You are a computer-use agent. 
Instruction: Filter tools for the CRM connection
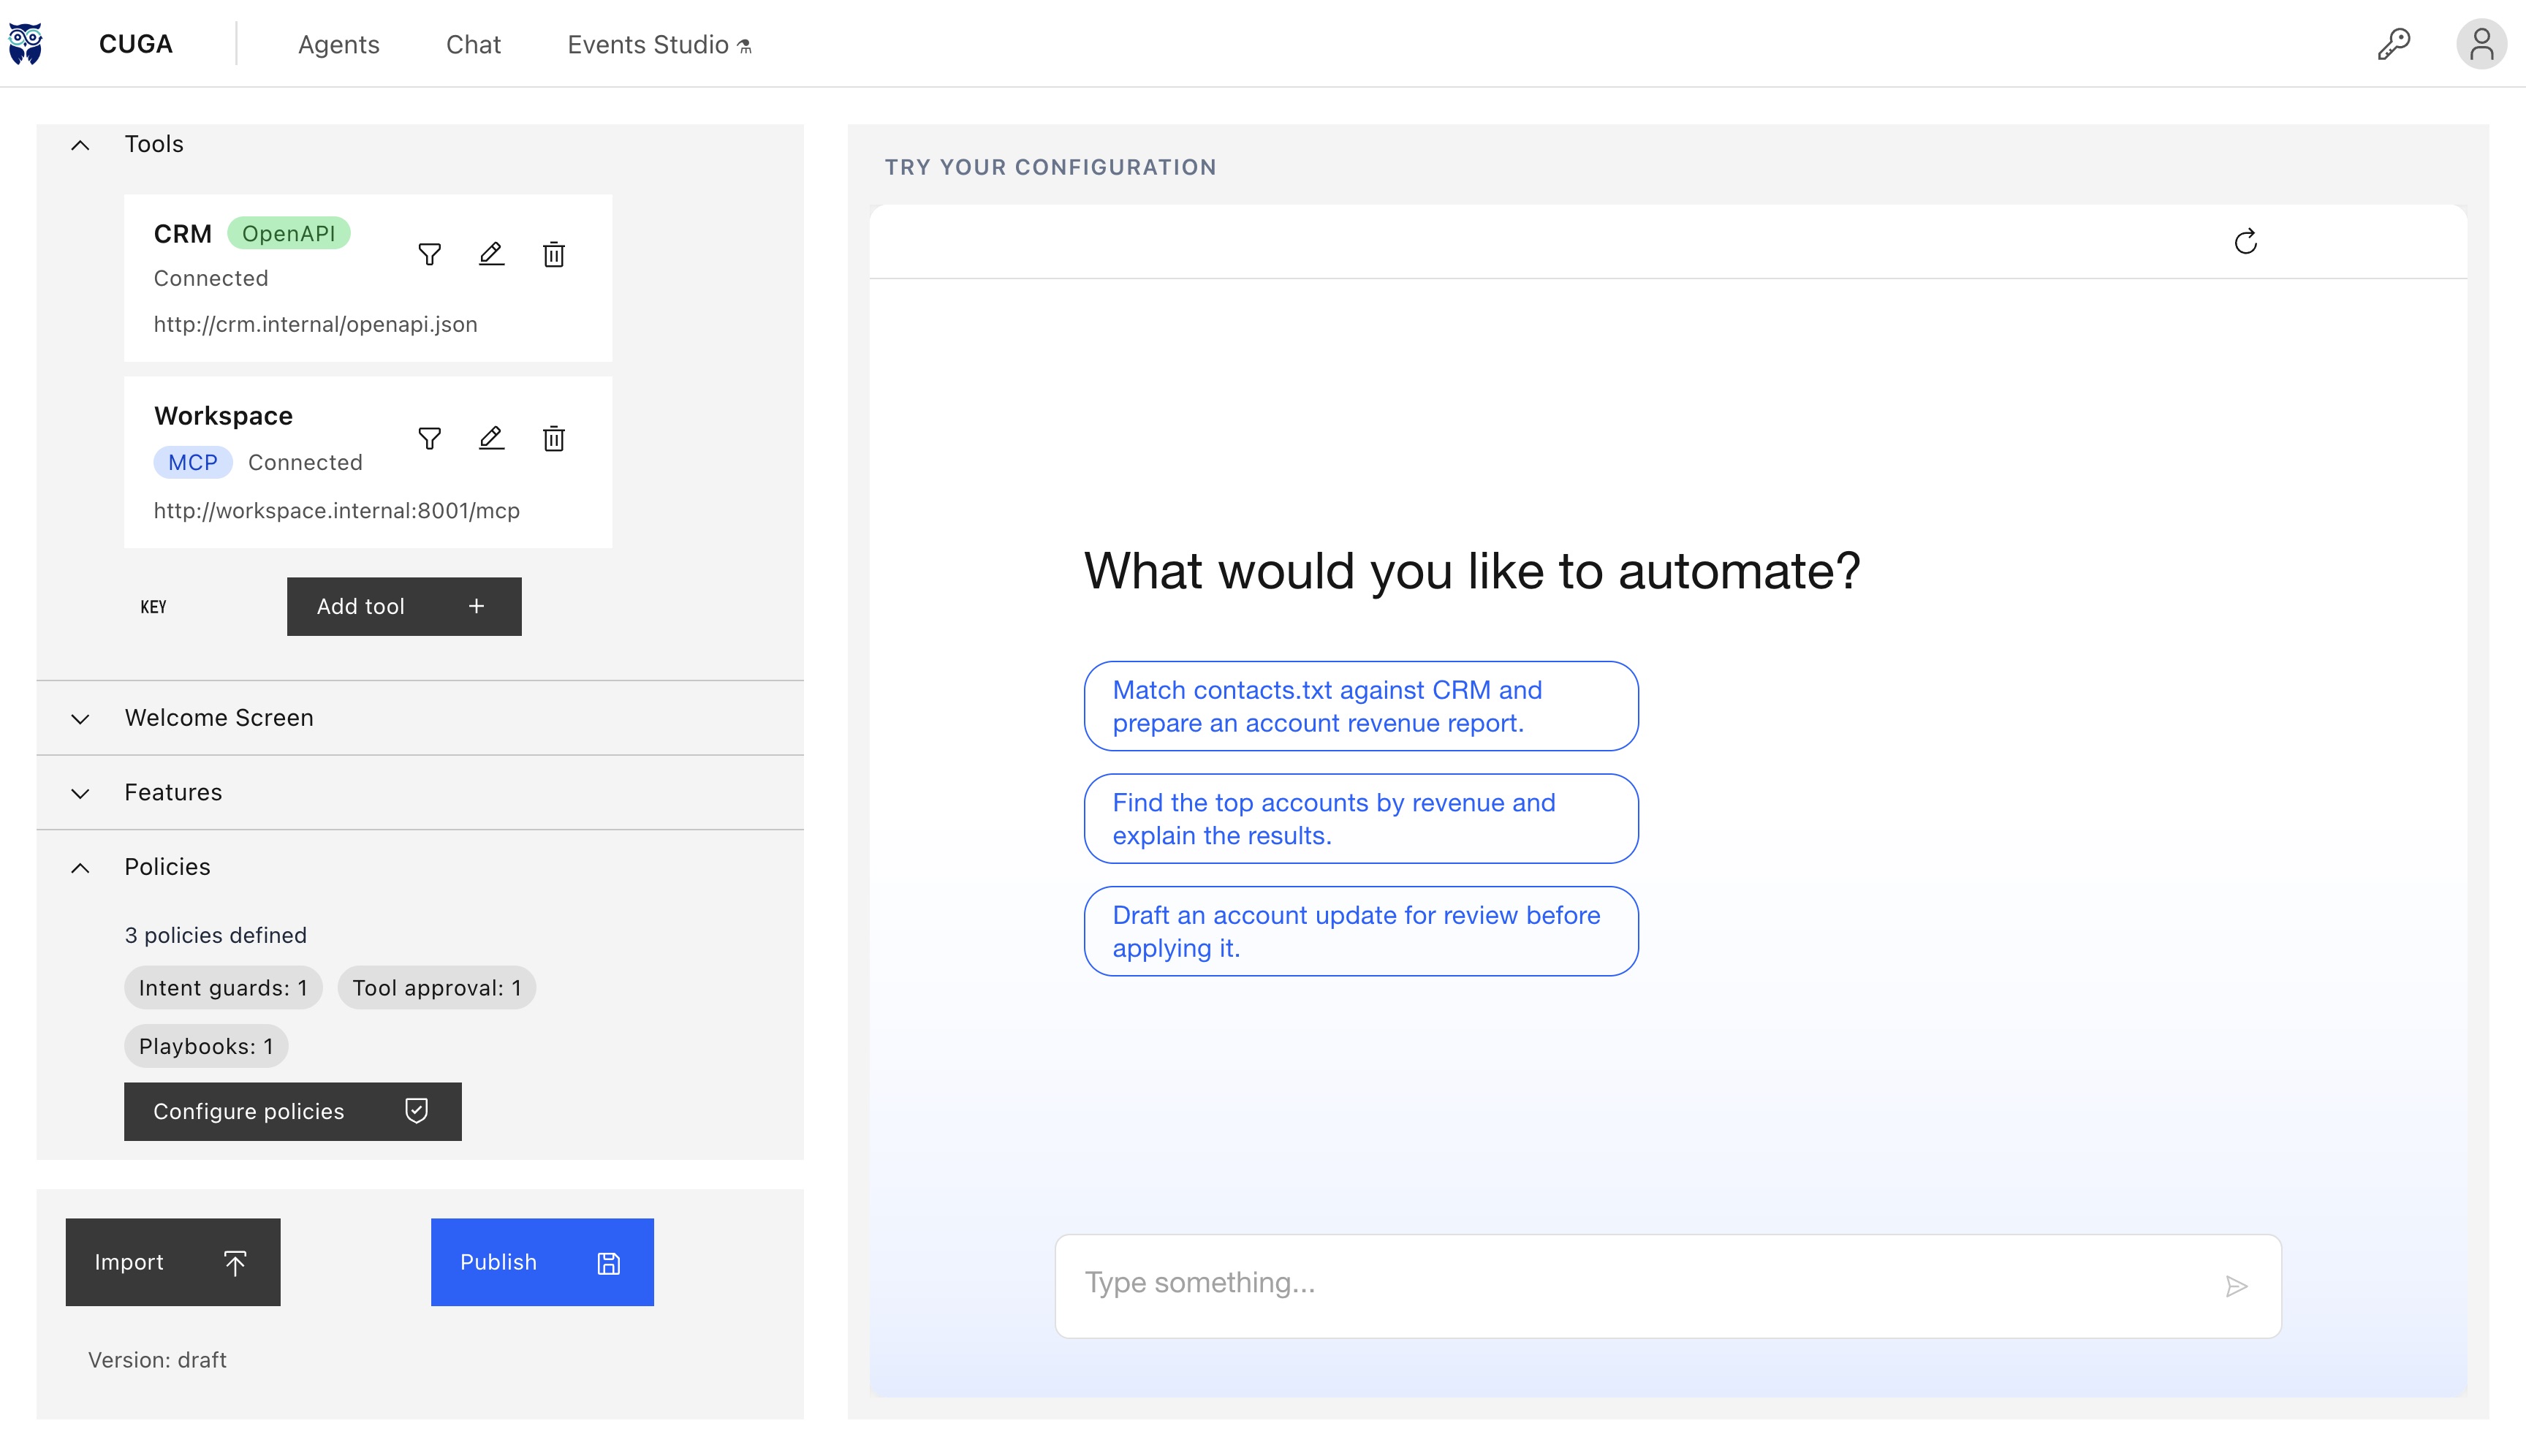pyautogui.click(x=430, y=254)
